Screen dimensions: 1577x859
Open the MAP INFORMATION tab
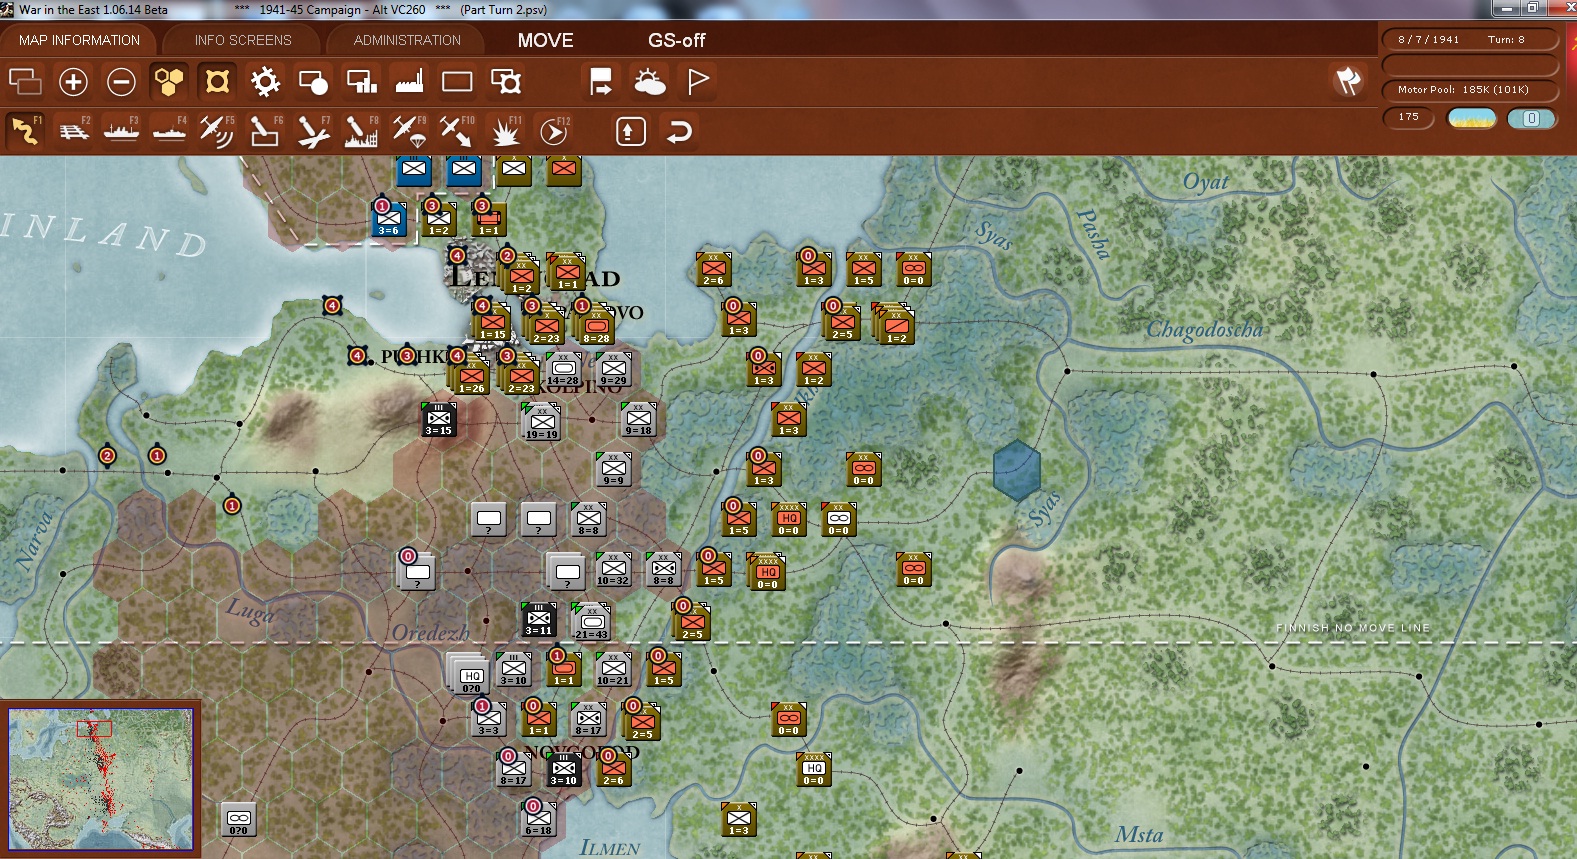(x=79, y=40)
